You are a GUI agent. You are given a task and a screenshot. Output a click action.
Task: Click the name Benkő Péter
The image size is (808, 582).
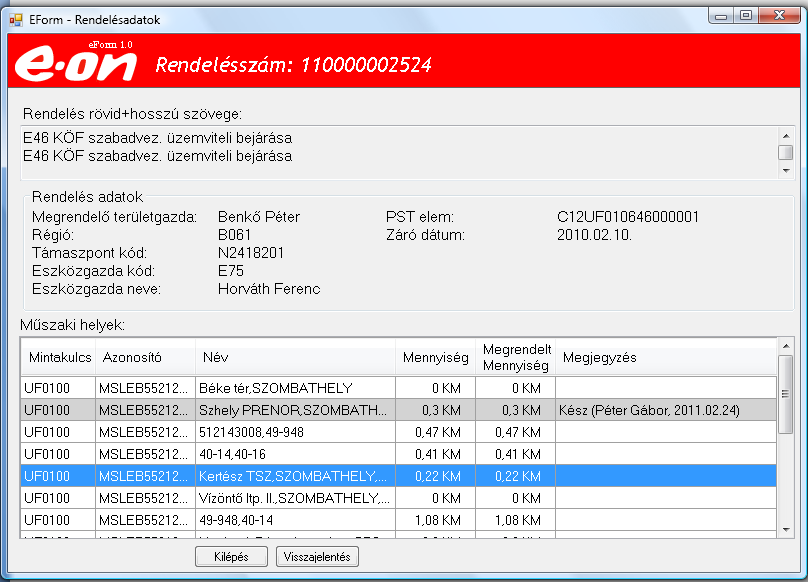click(259, 217)
